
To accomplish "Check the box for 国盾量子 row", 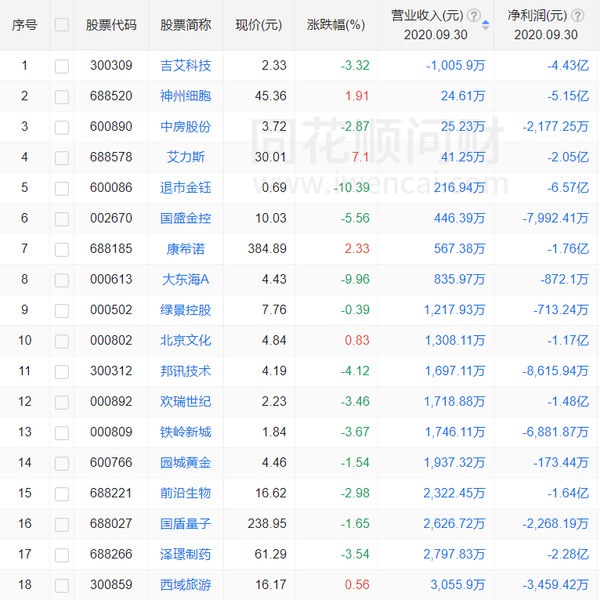I will [62, 524].
